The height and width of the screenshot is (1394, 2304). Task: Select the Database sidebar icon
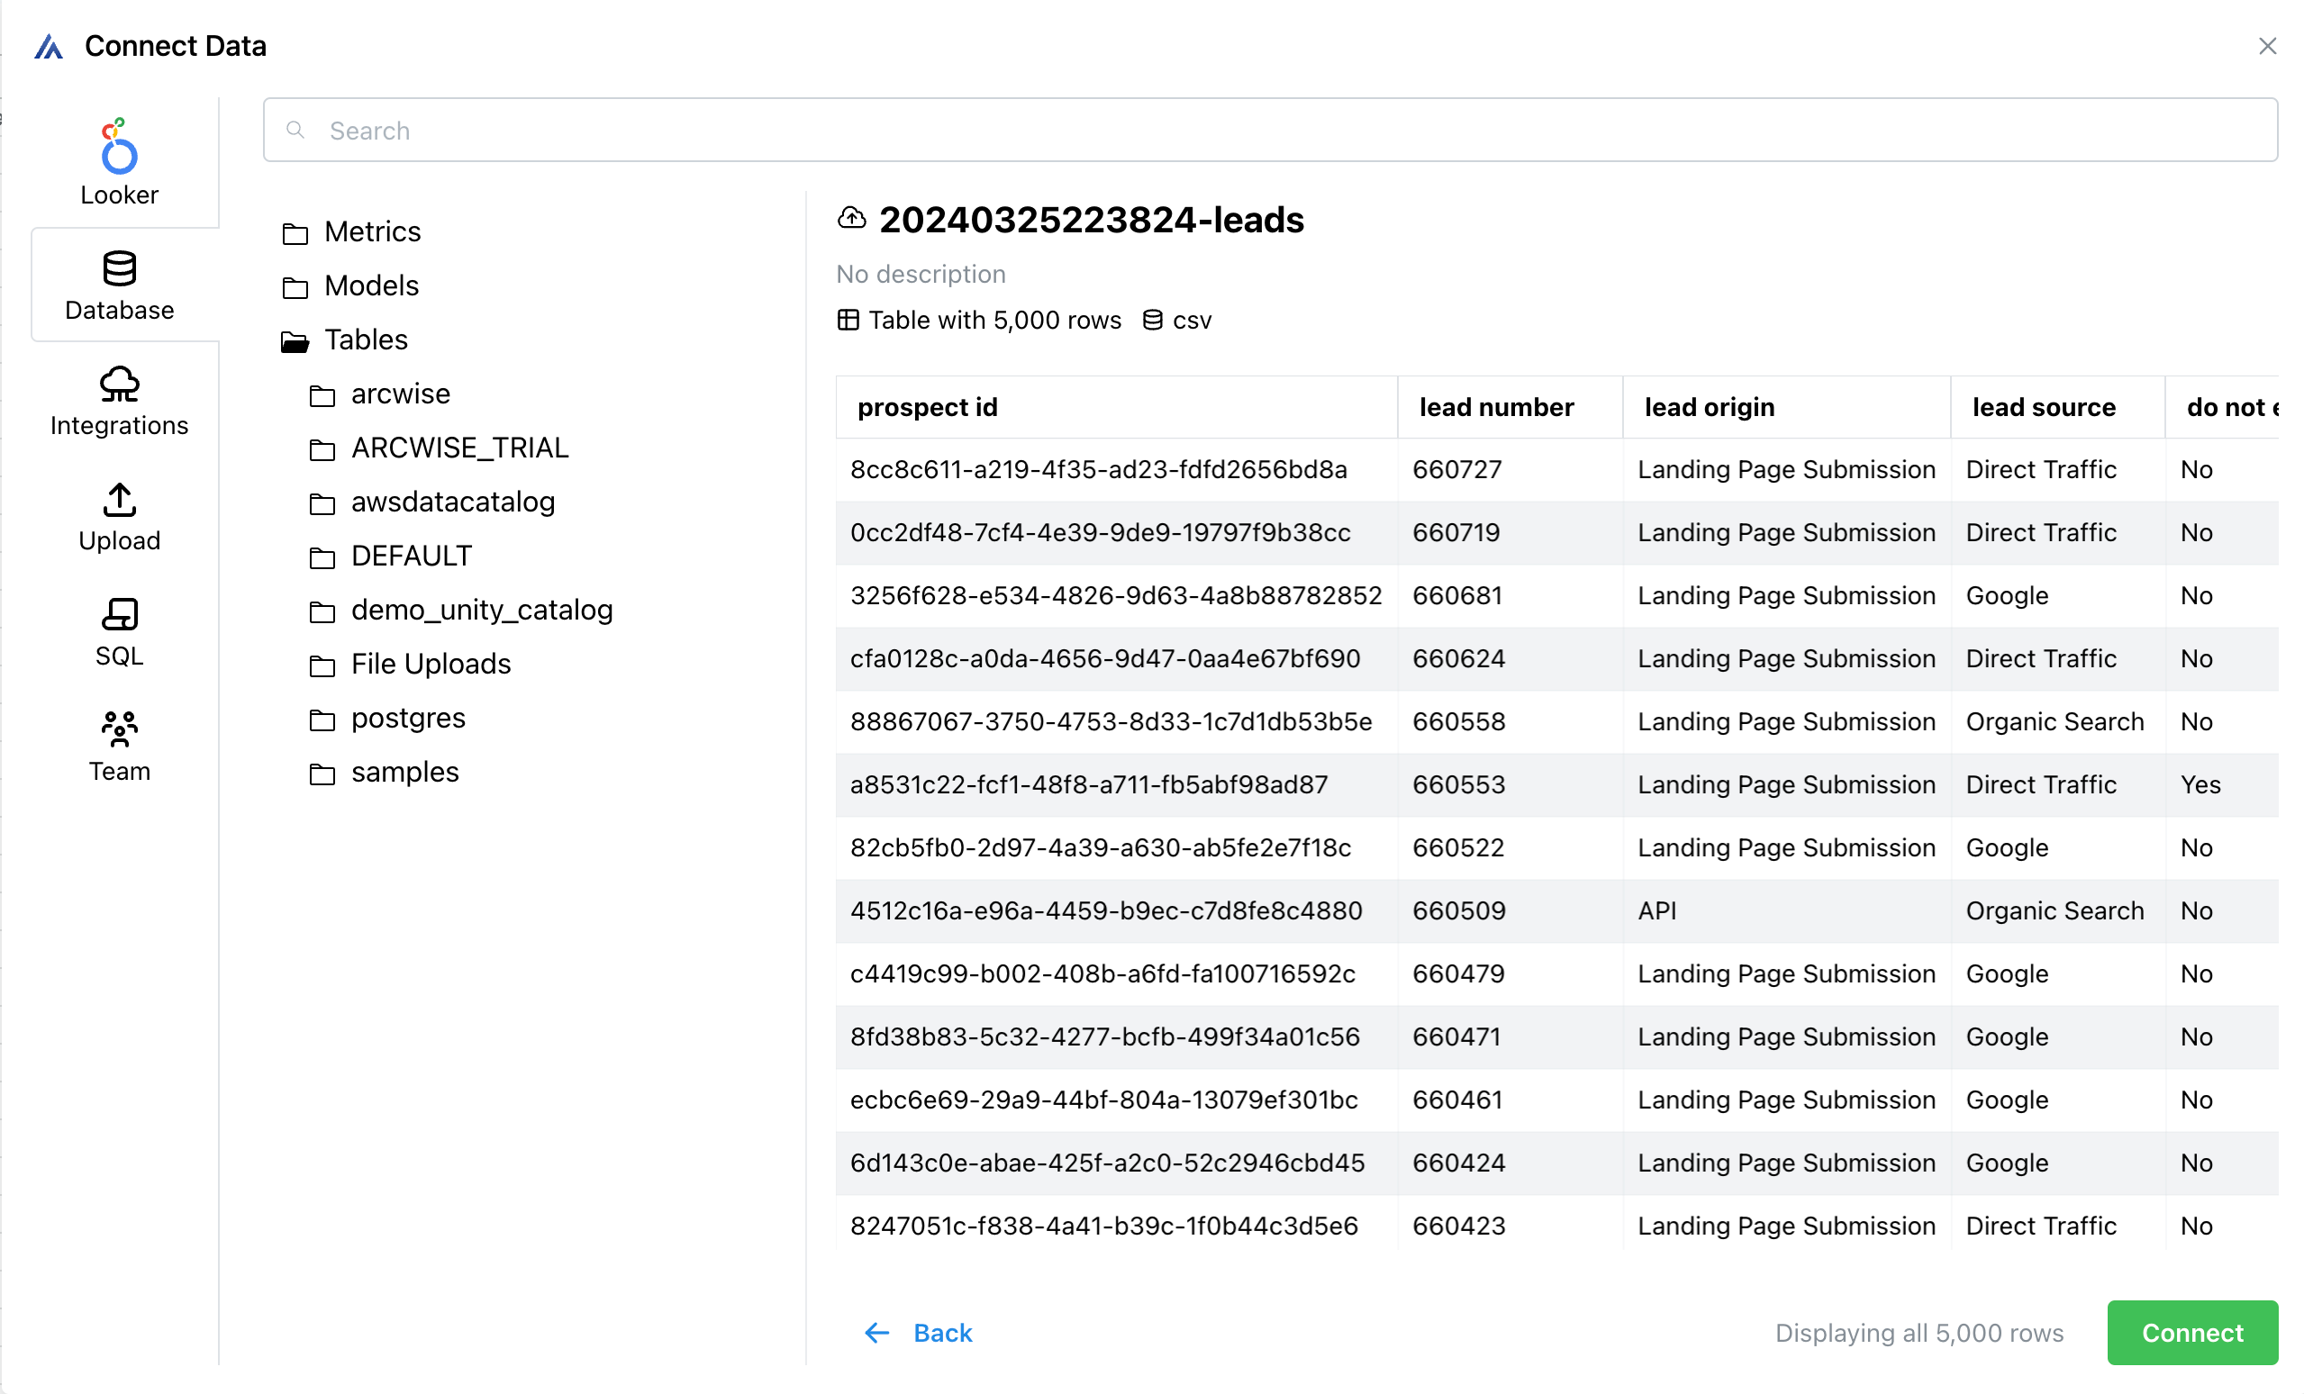coord(119,269)
